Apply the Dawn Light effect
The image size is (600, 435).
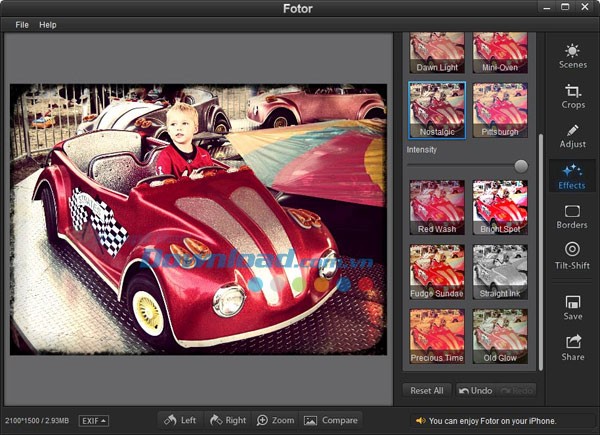(437, 52)
